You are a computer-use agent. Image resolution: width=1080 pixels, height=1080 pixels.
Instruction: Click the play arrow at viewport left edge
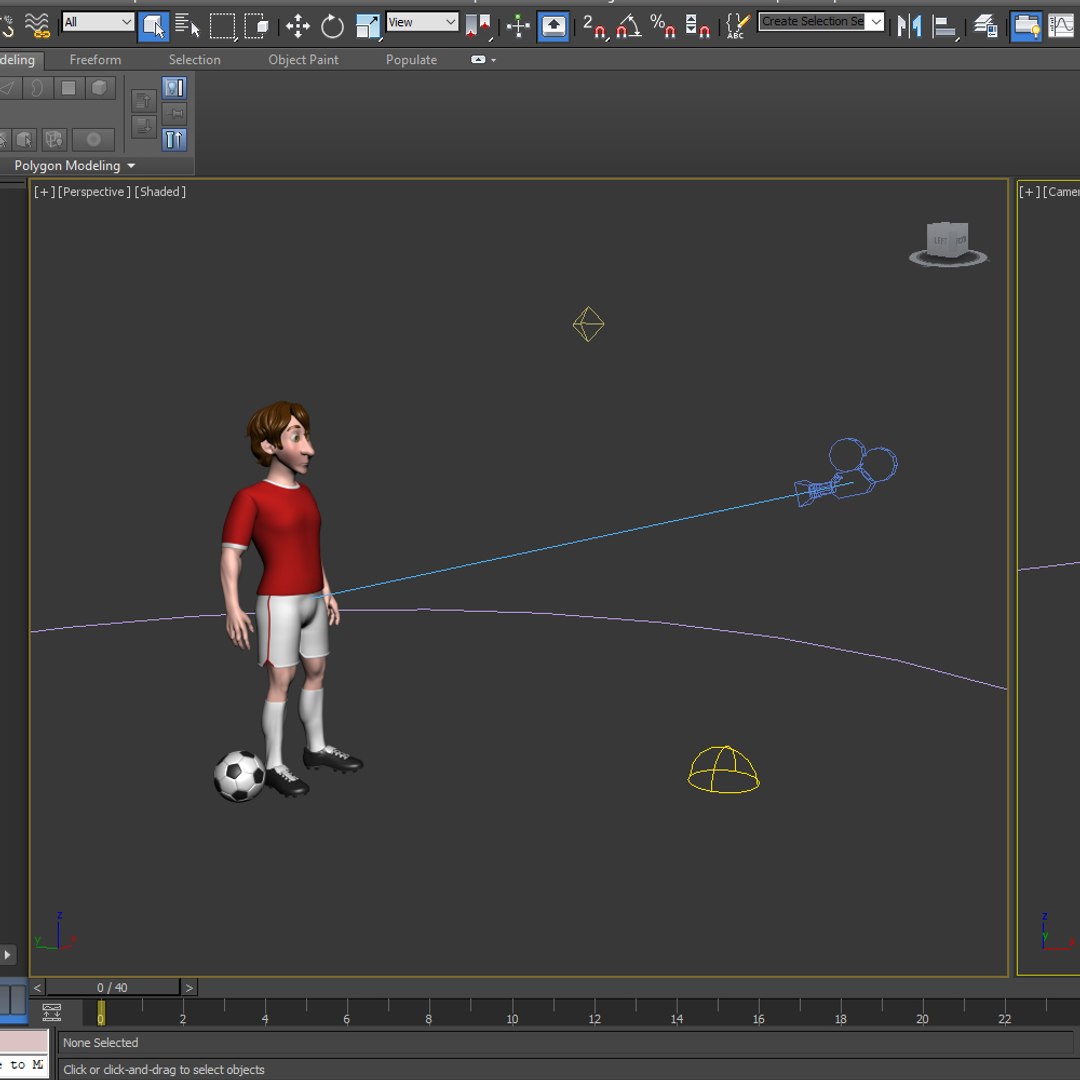8,955
